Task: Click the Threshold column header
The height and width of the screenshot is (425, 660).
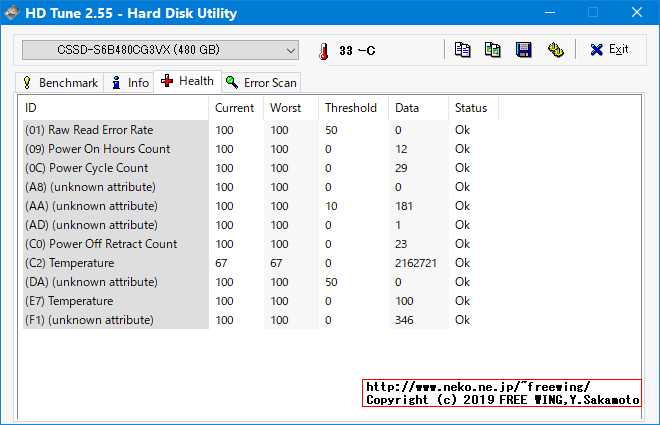Action: tap(351, 108)
